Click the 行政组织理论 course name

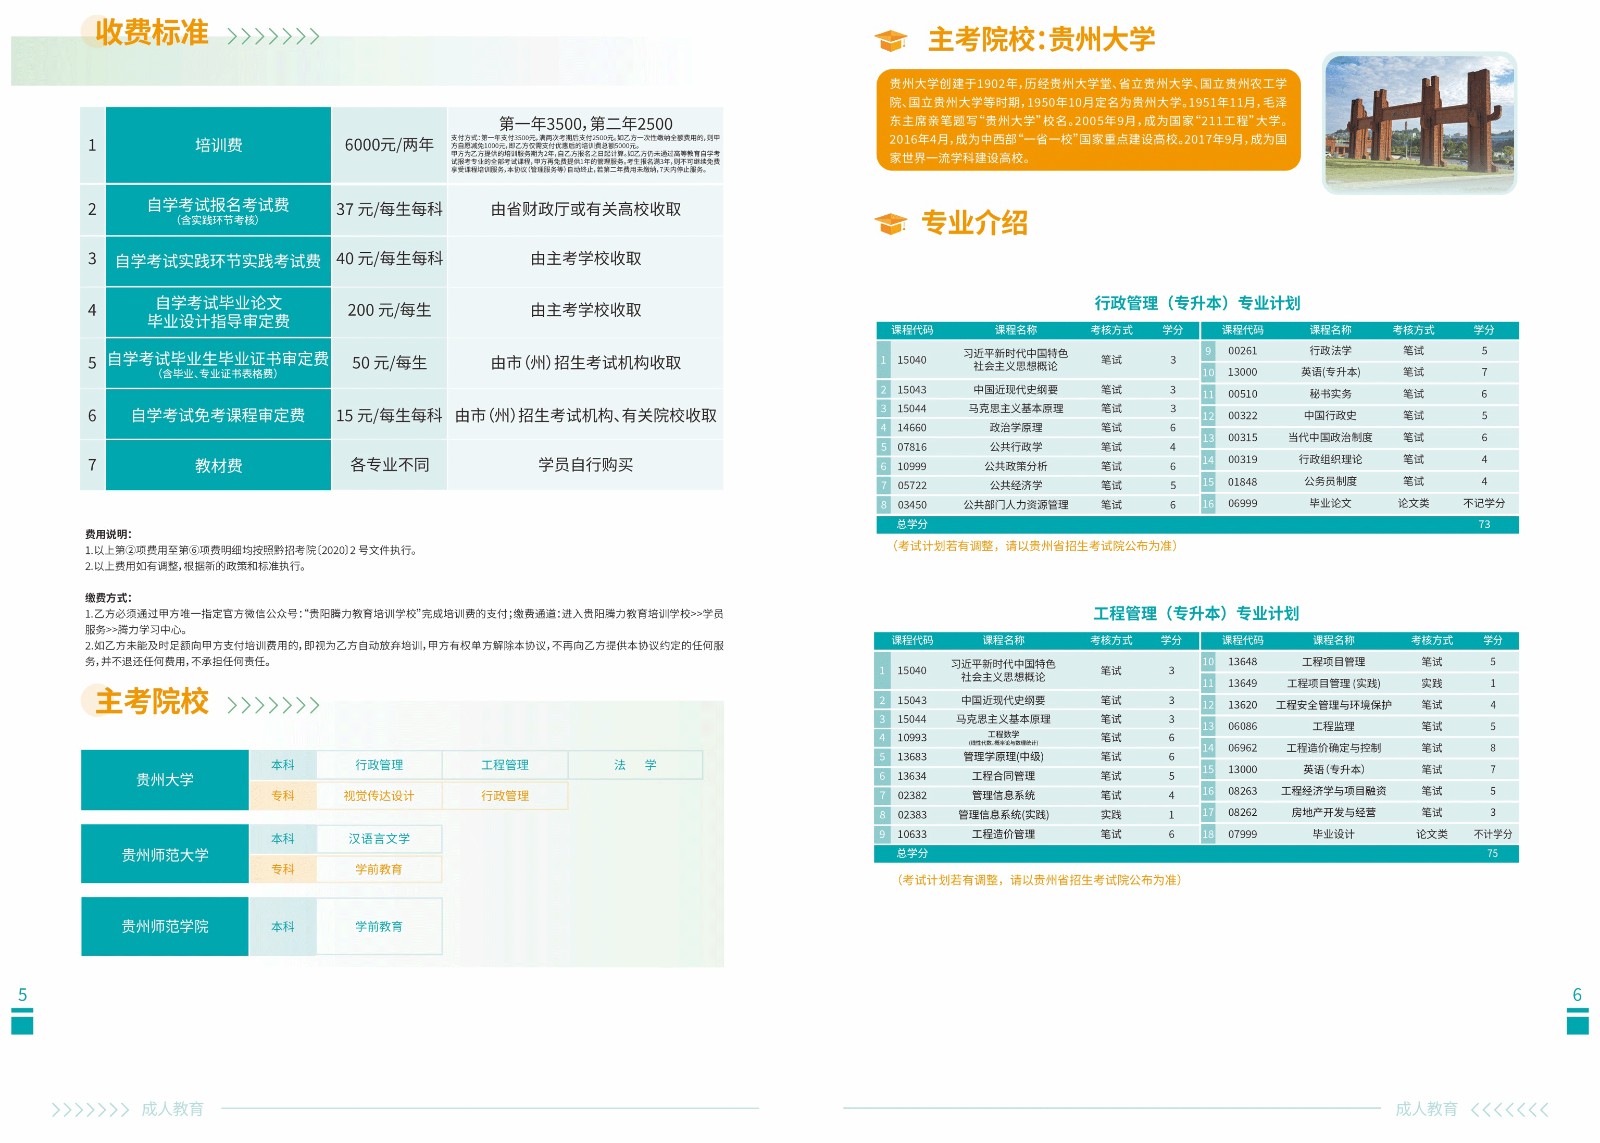[1330, 460]
